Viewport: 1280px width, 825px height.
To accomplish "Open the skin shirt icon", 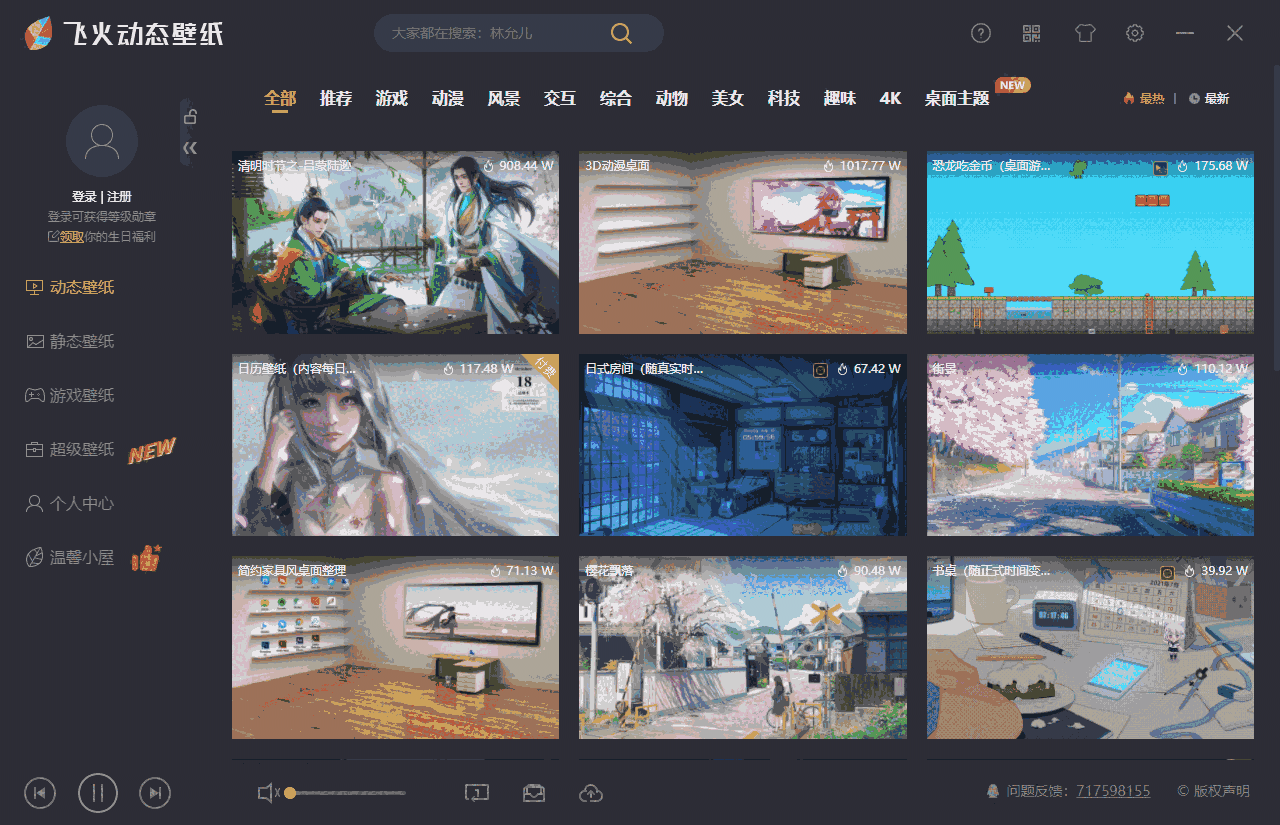I will click(1085, 33).
